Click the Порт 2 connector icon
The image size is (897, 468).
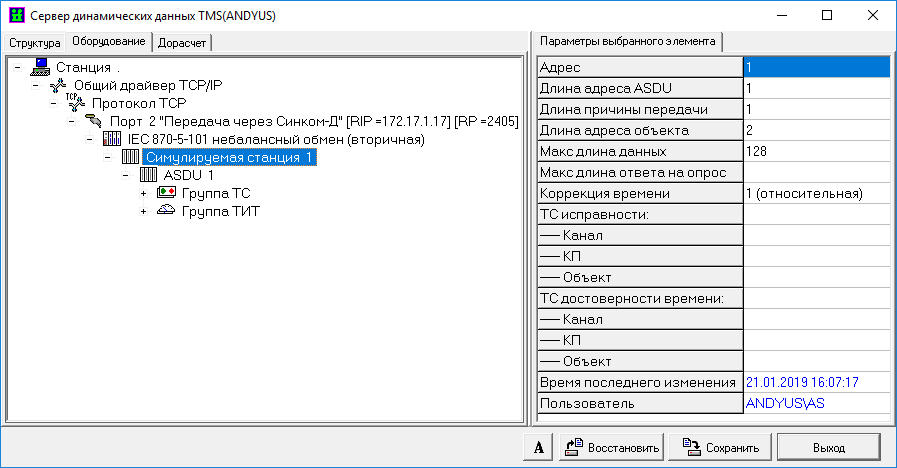click(94, 121)
